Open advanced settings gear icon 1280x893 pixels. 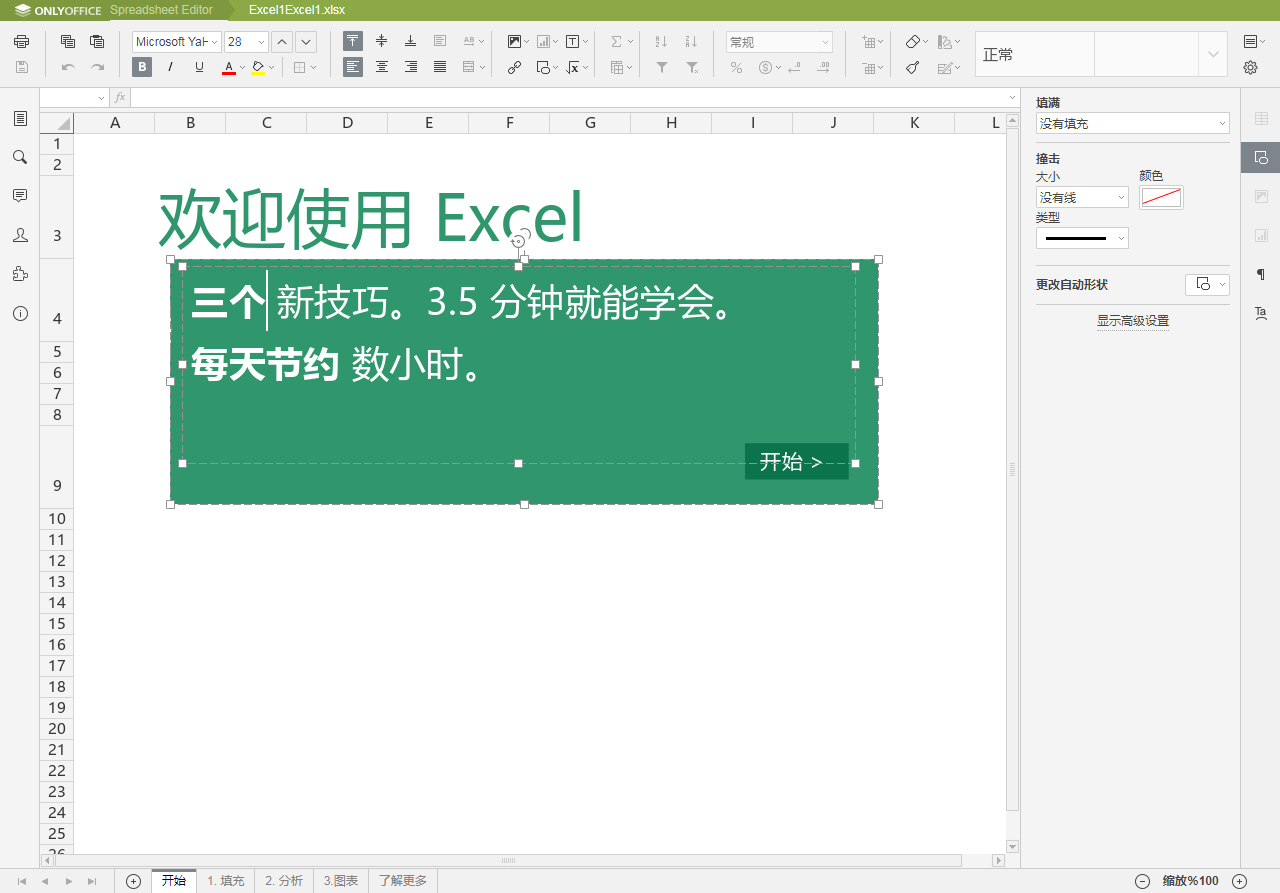(1250, 67)
